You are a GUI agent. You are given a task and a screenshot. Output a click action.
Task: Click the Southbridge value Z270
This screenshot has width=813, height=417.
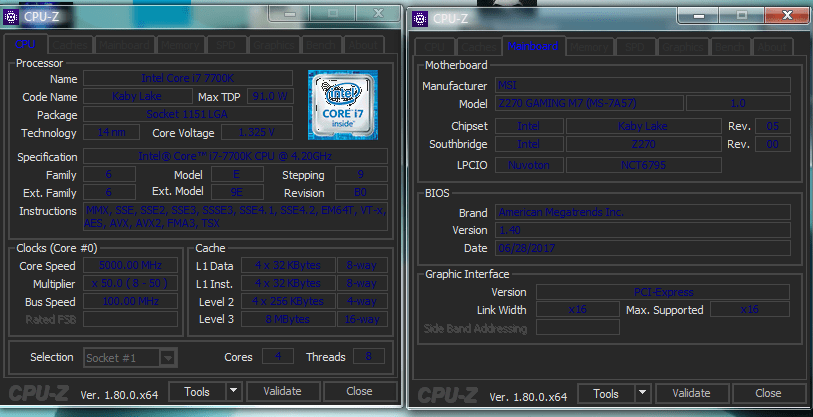pyautogui.click(x=643, y=144)
